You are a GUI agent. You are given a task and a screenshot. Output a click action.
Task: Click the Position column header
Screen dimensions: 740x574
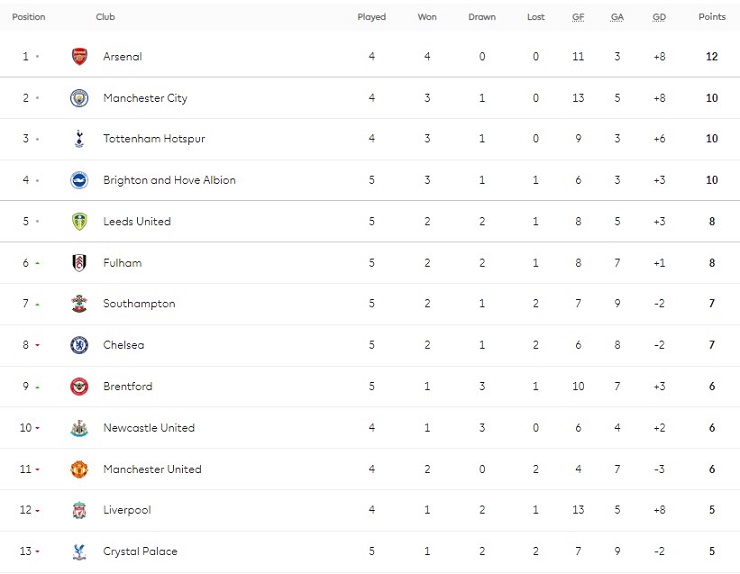click(29, 17)
